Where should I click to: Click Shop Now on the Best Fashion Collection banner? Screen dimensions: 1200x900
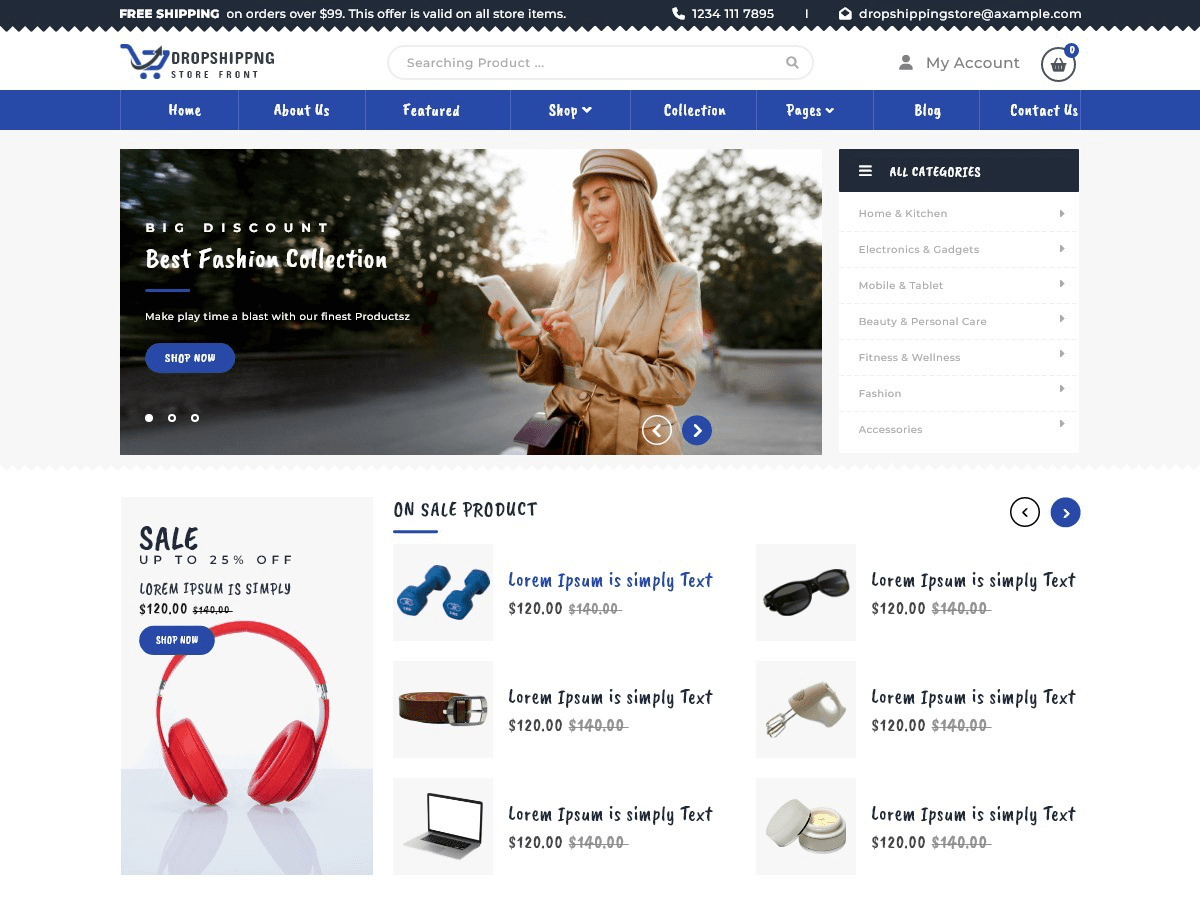[190, 357]
